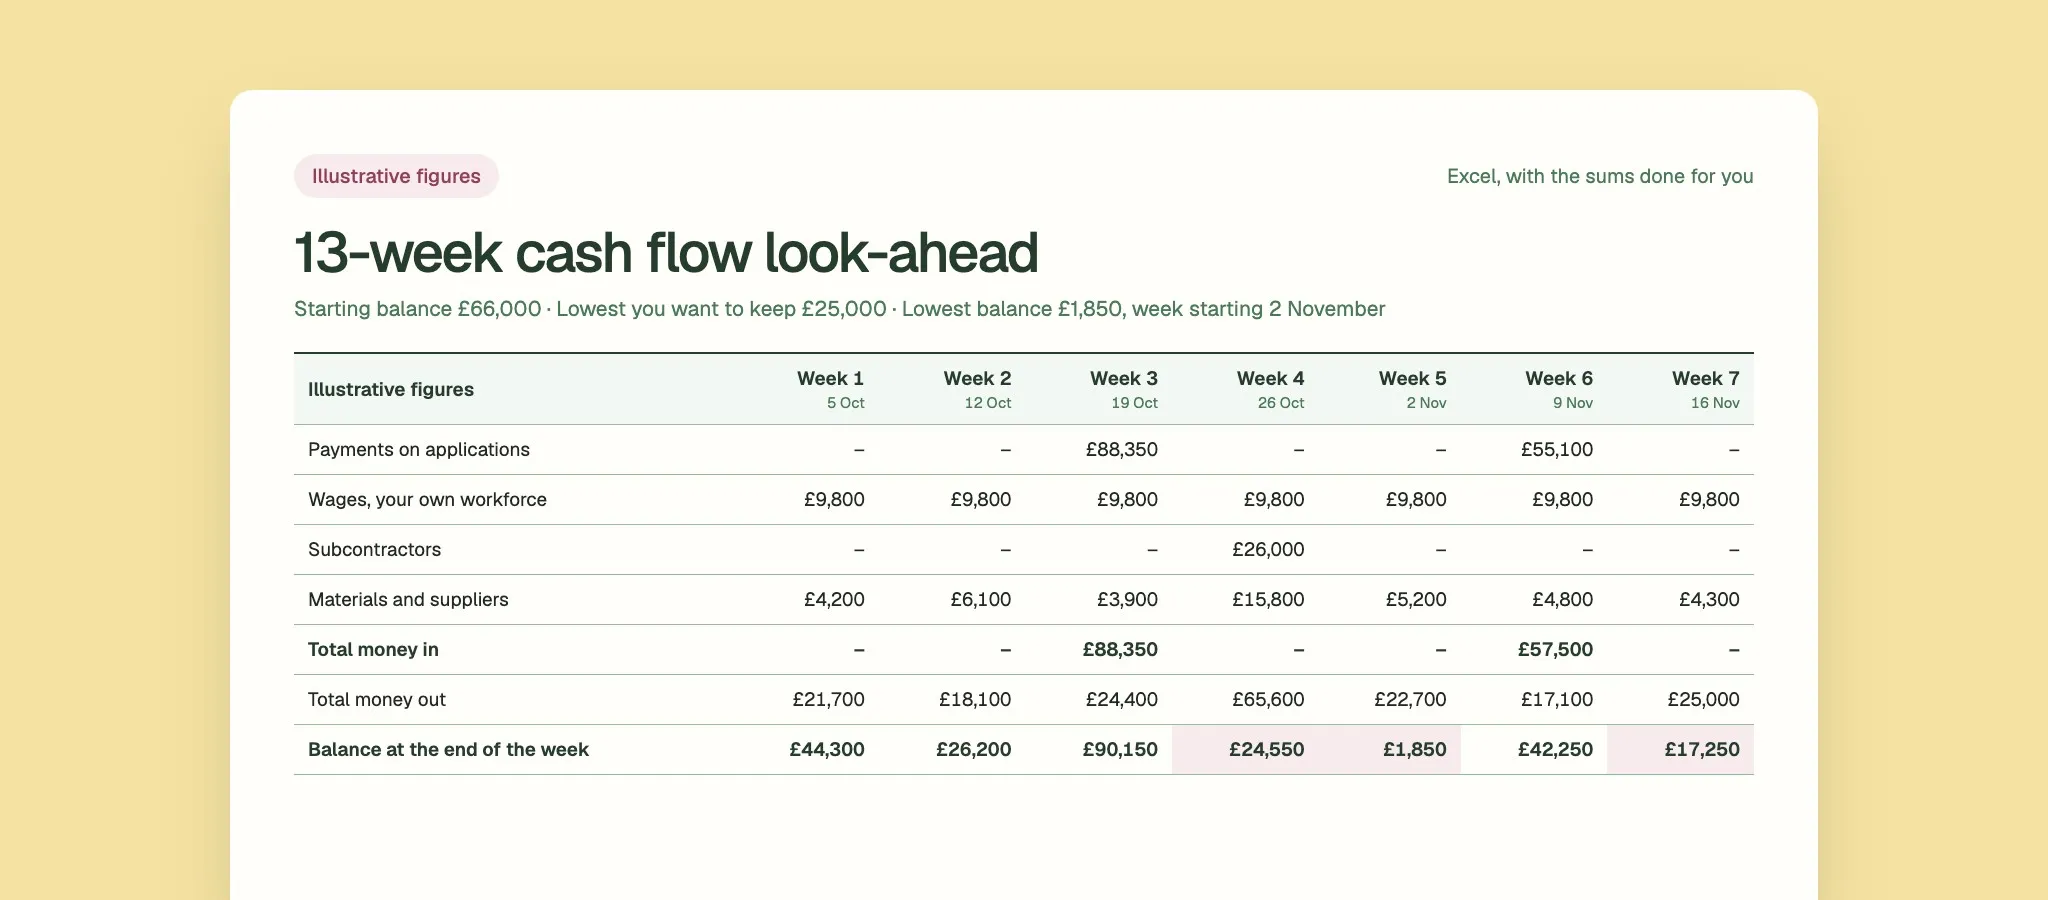This screenshot has width=2048, height=900.
Task: Select the £18,100 total money out cell
Action: [x=952, y=700]
